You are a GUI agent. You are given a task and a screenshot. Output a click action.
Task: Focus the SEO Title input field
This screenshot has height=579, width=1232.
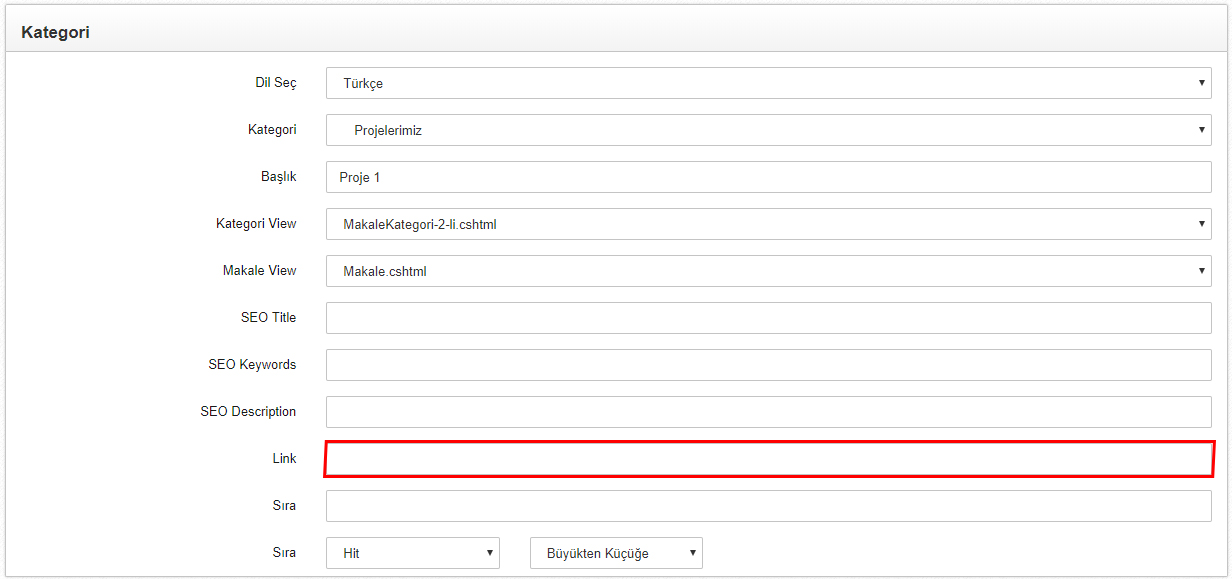coord(769,318)
